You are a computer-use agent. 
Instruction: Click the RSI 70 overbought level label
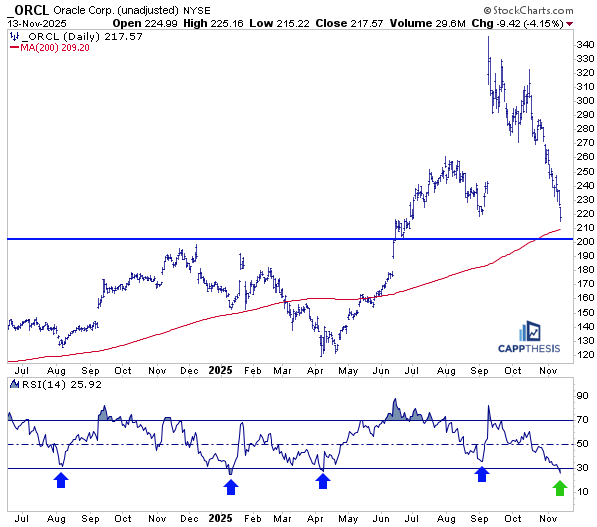583,420
